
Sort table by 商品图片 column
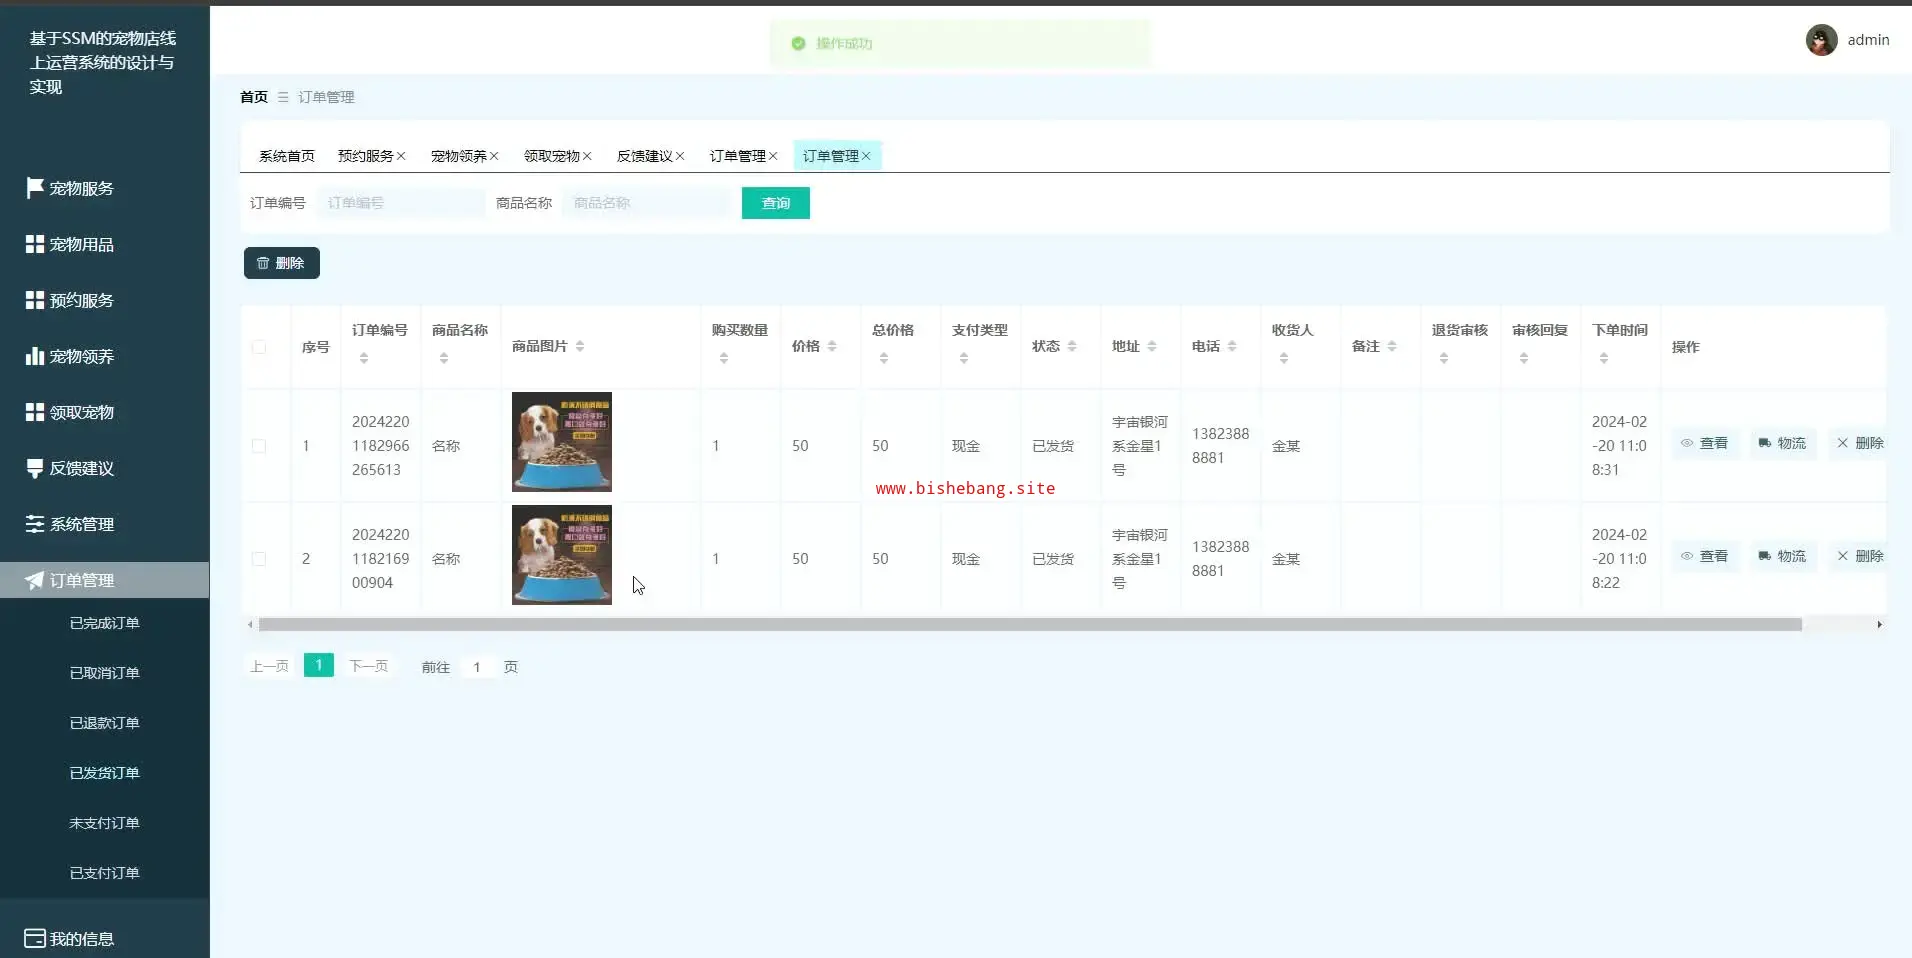point(580,346)
